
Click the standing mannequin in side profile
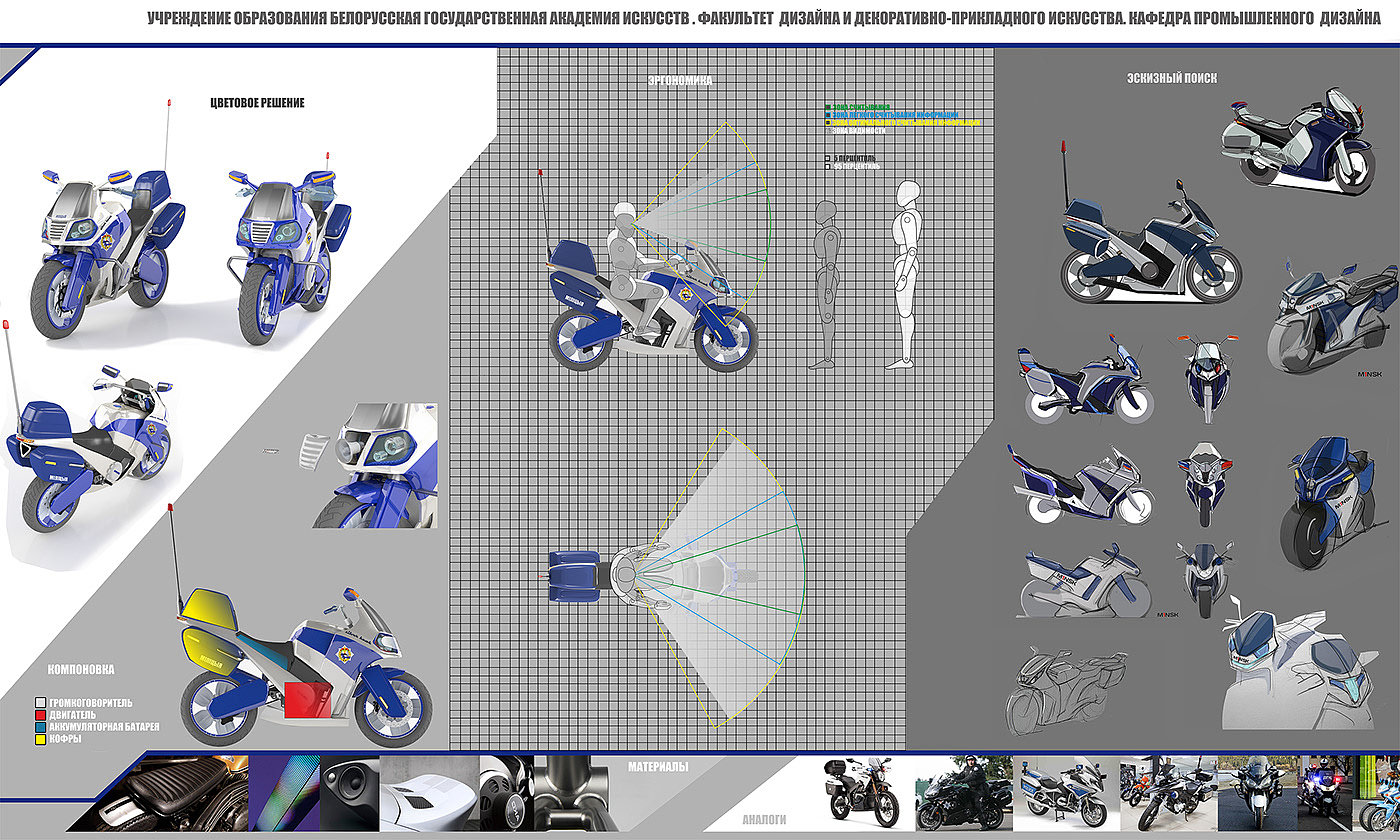826,284
